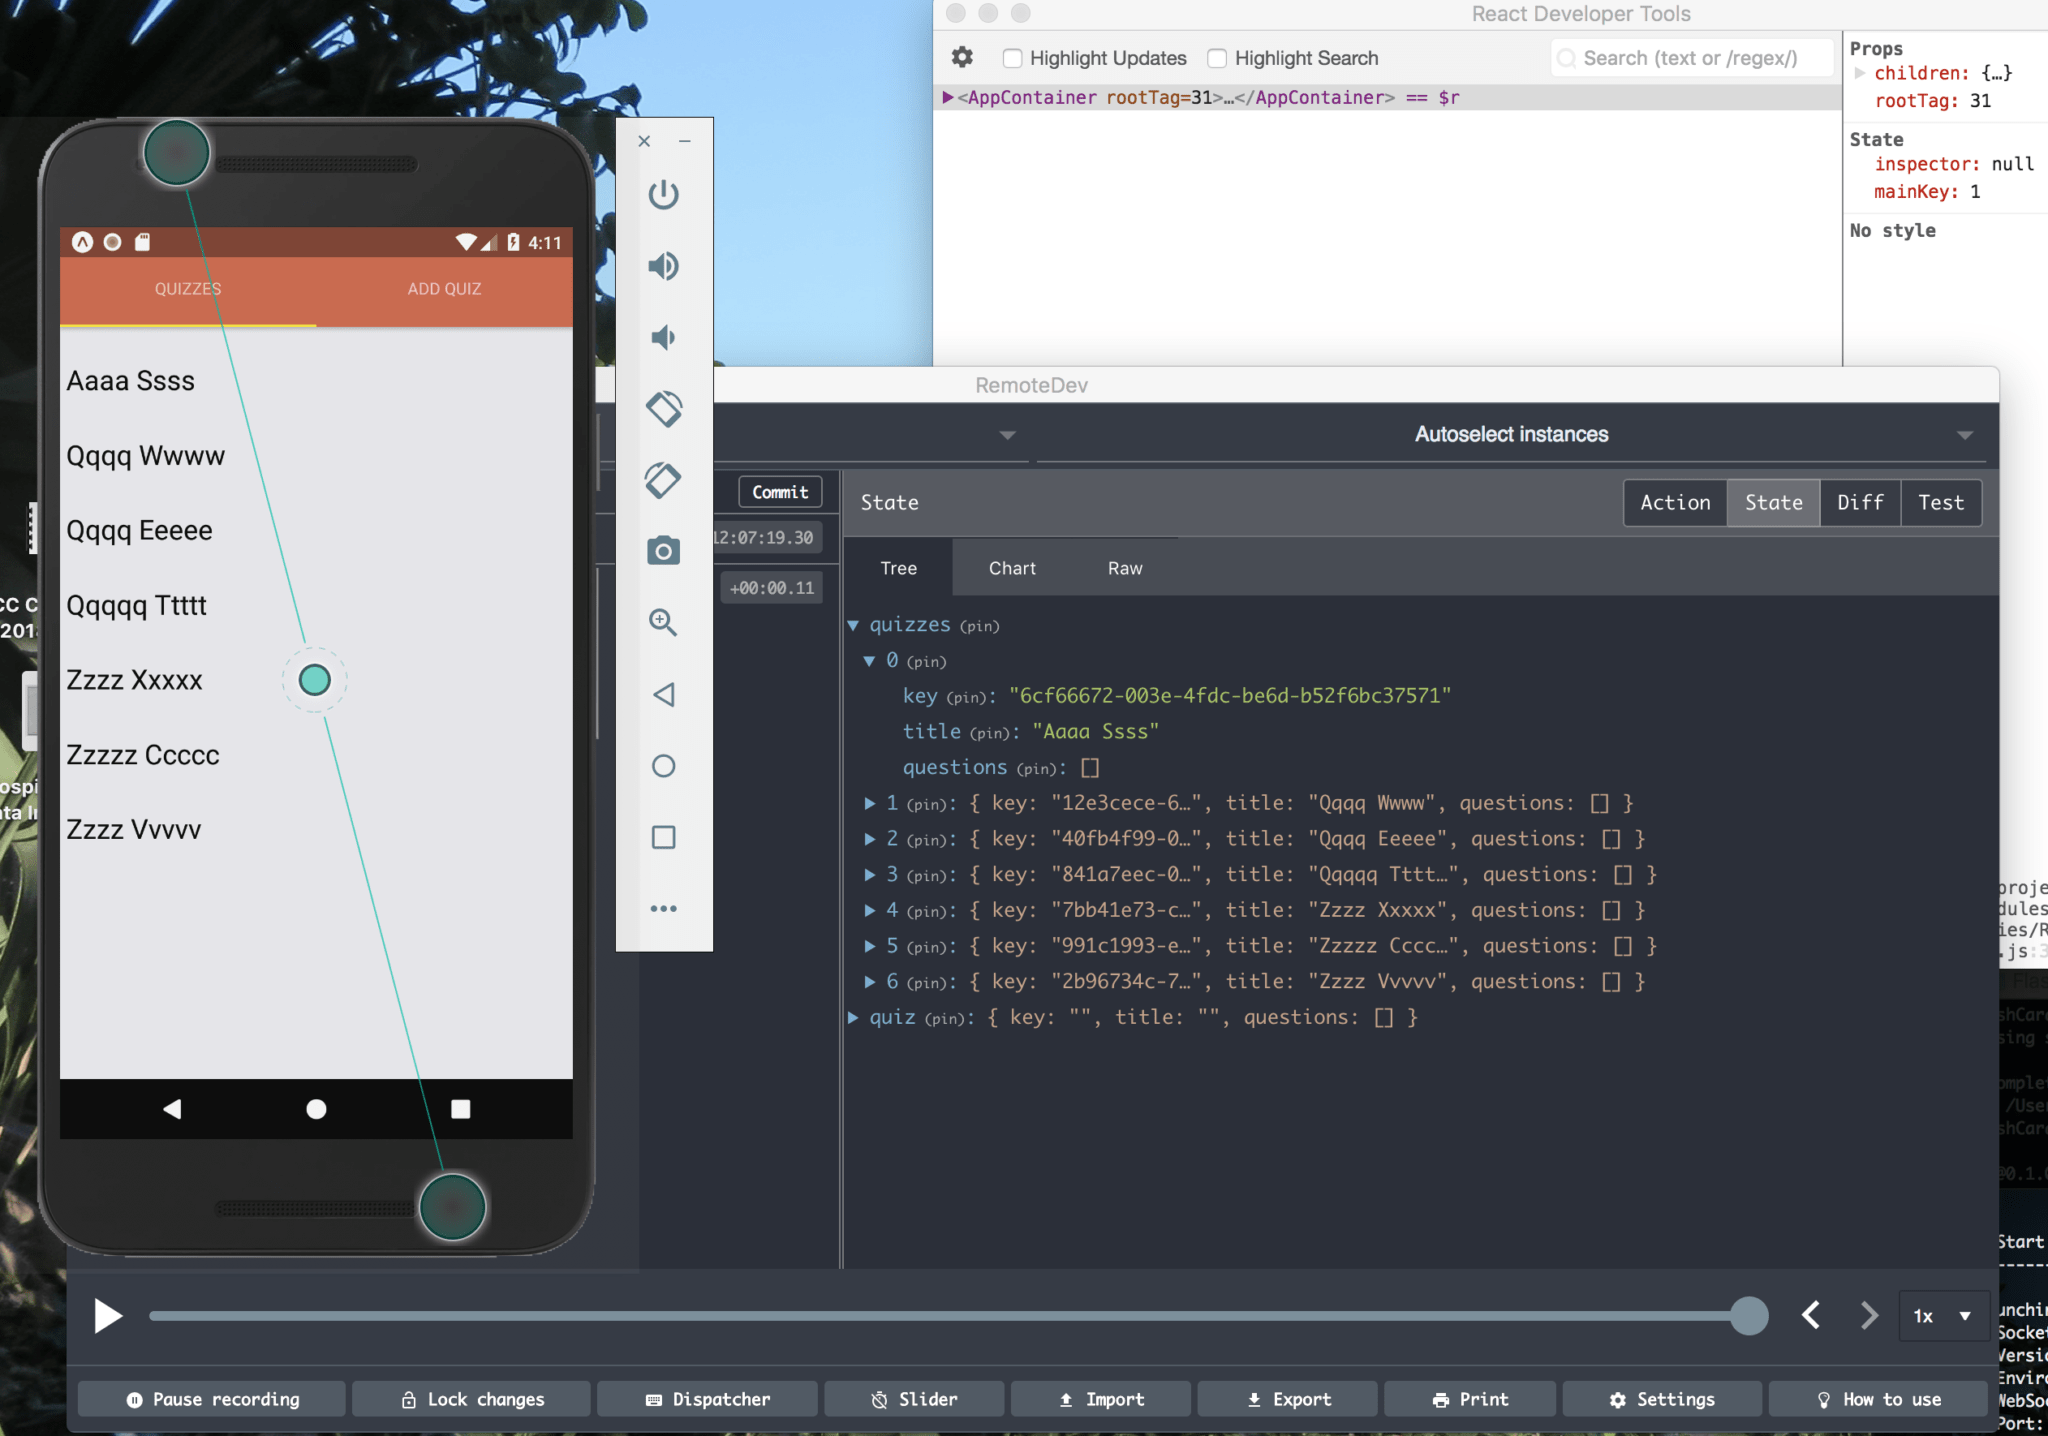Image resolution: width=2048 pixels, height=1436 pixels.
Task: Expand quizzes item 6 Zzzz Vvvvv
Action: click(x=870, y=982)
